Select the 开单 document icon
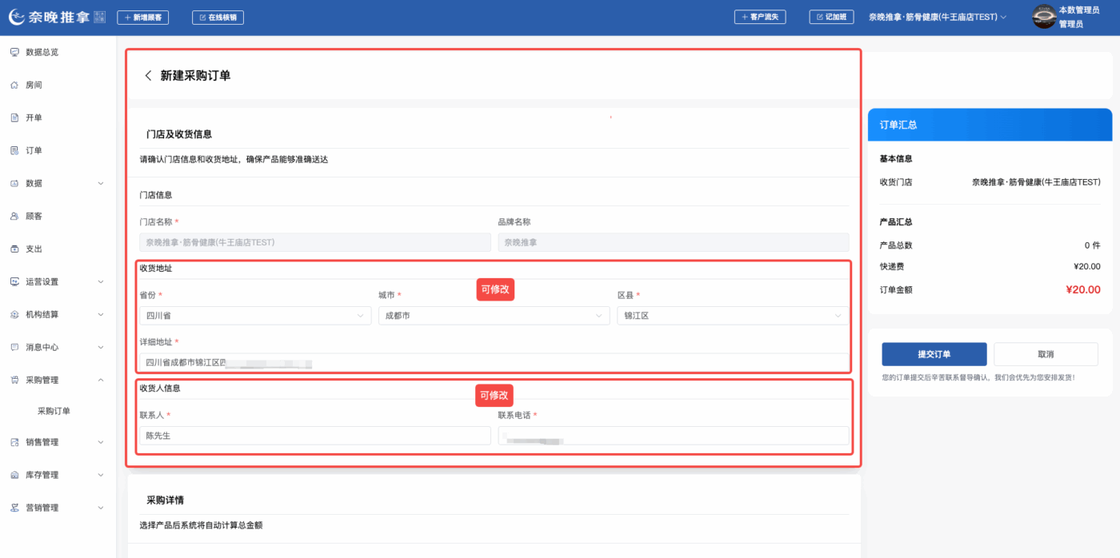The width and height of the screenshot is (1120, 558). click(x=14, y=118)
